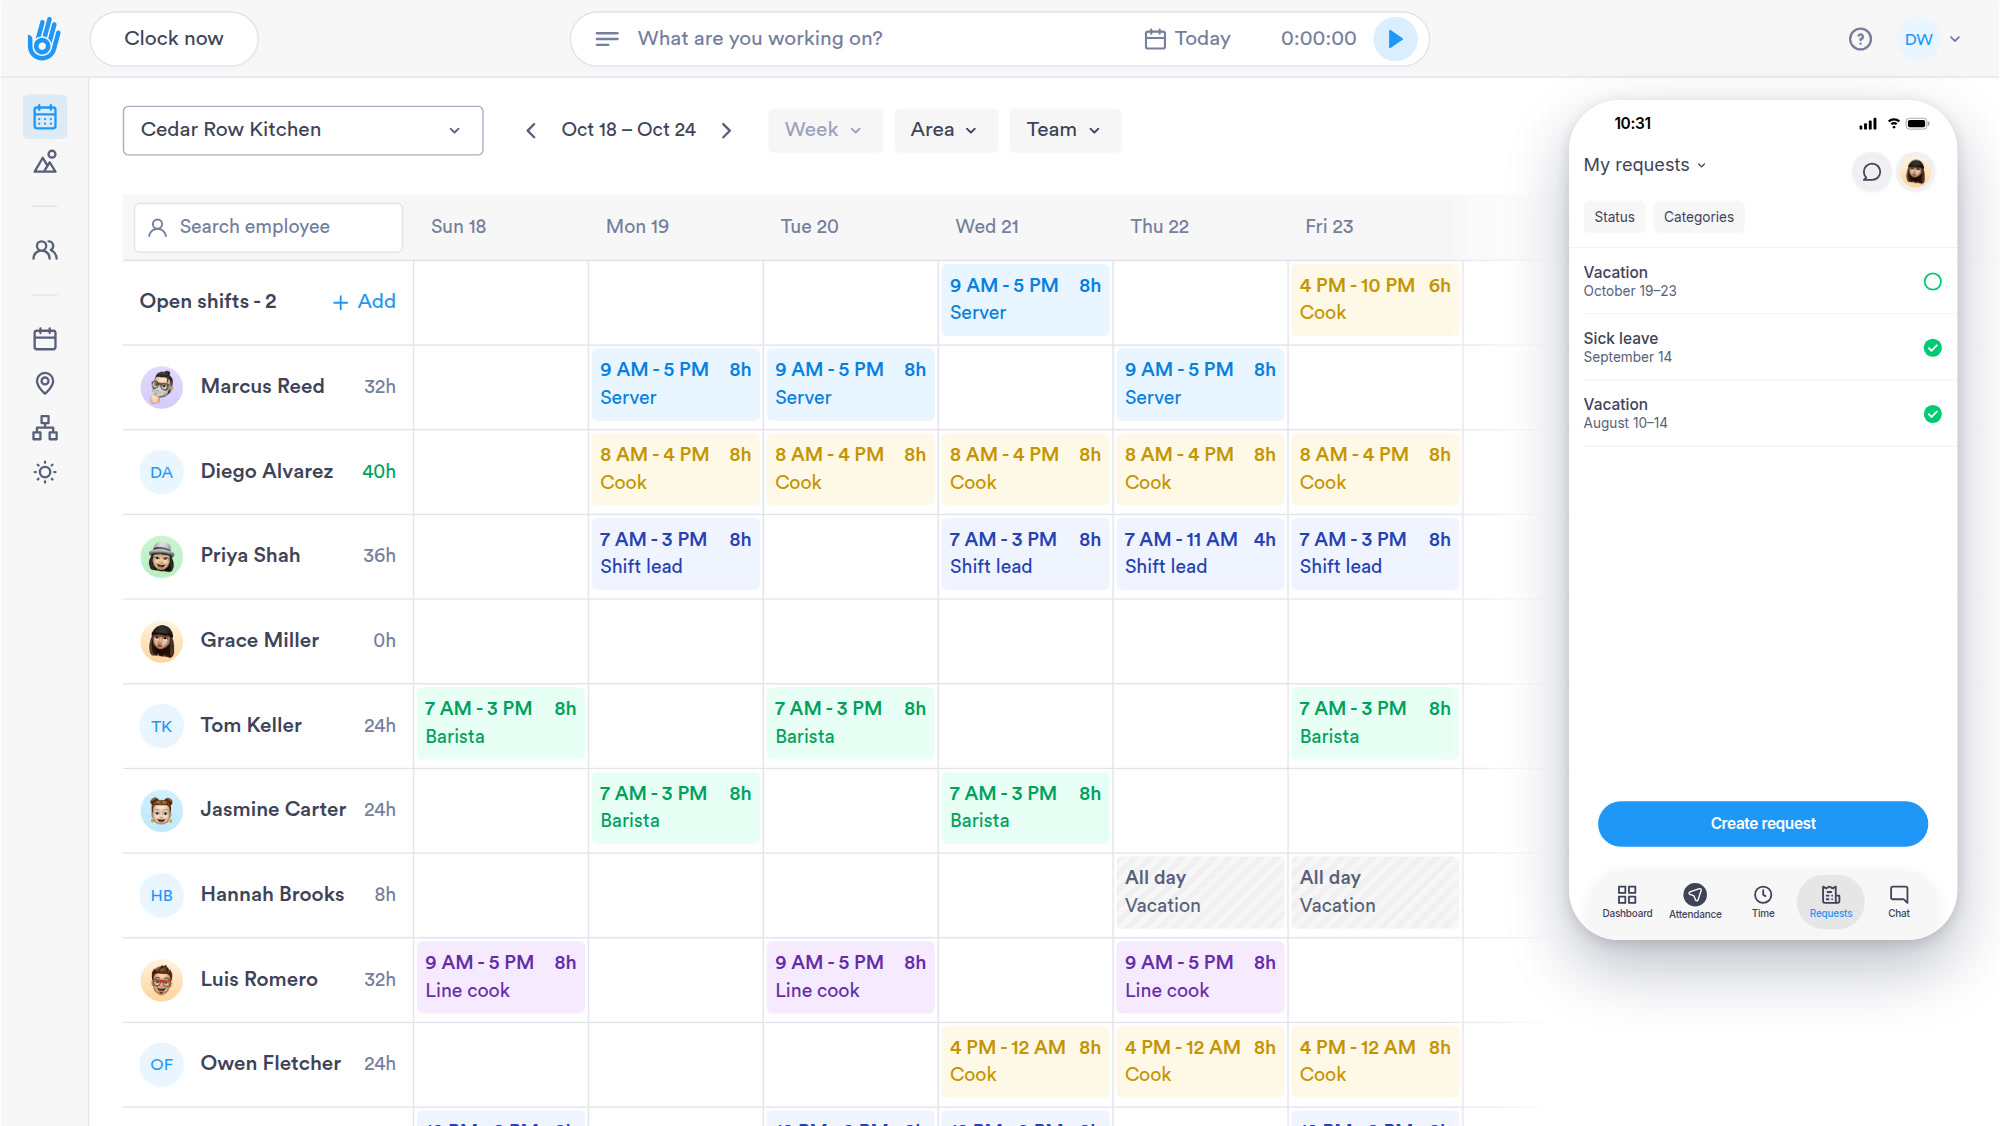
Task: Click the Clock now button
Action: (x=174, y=39)
